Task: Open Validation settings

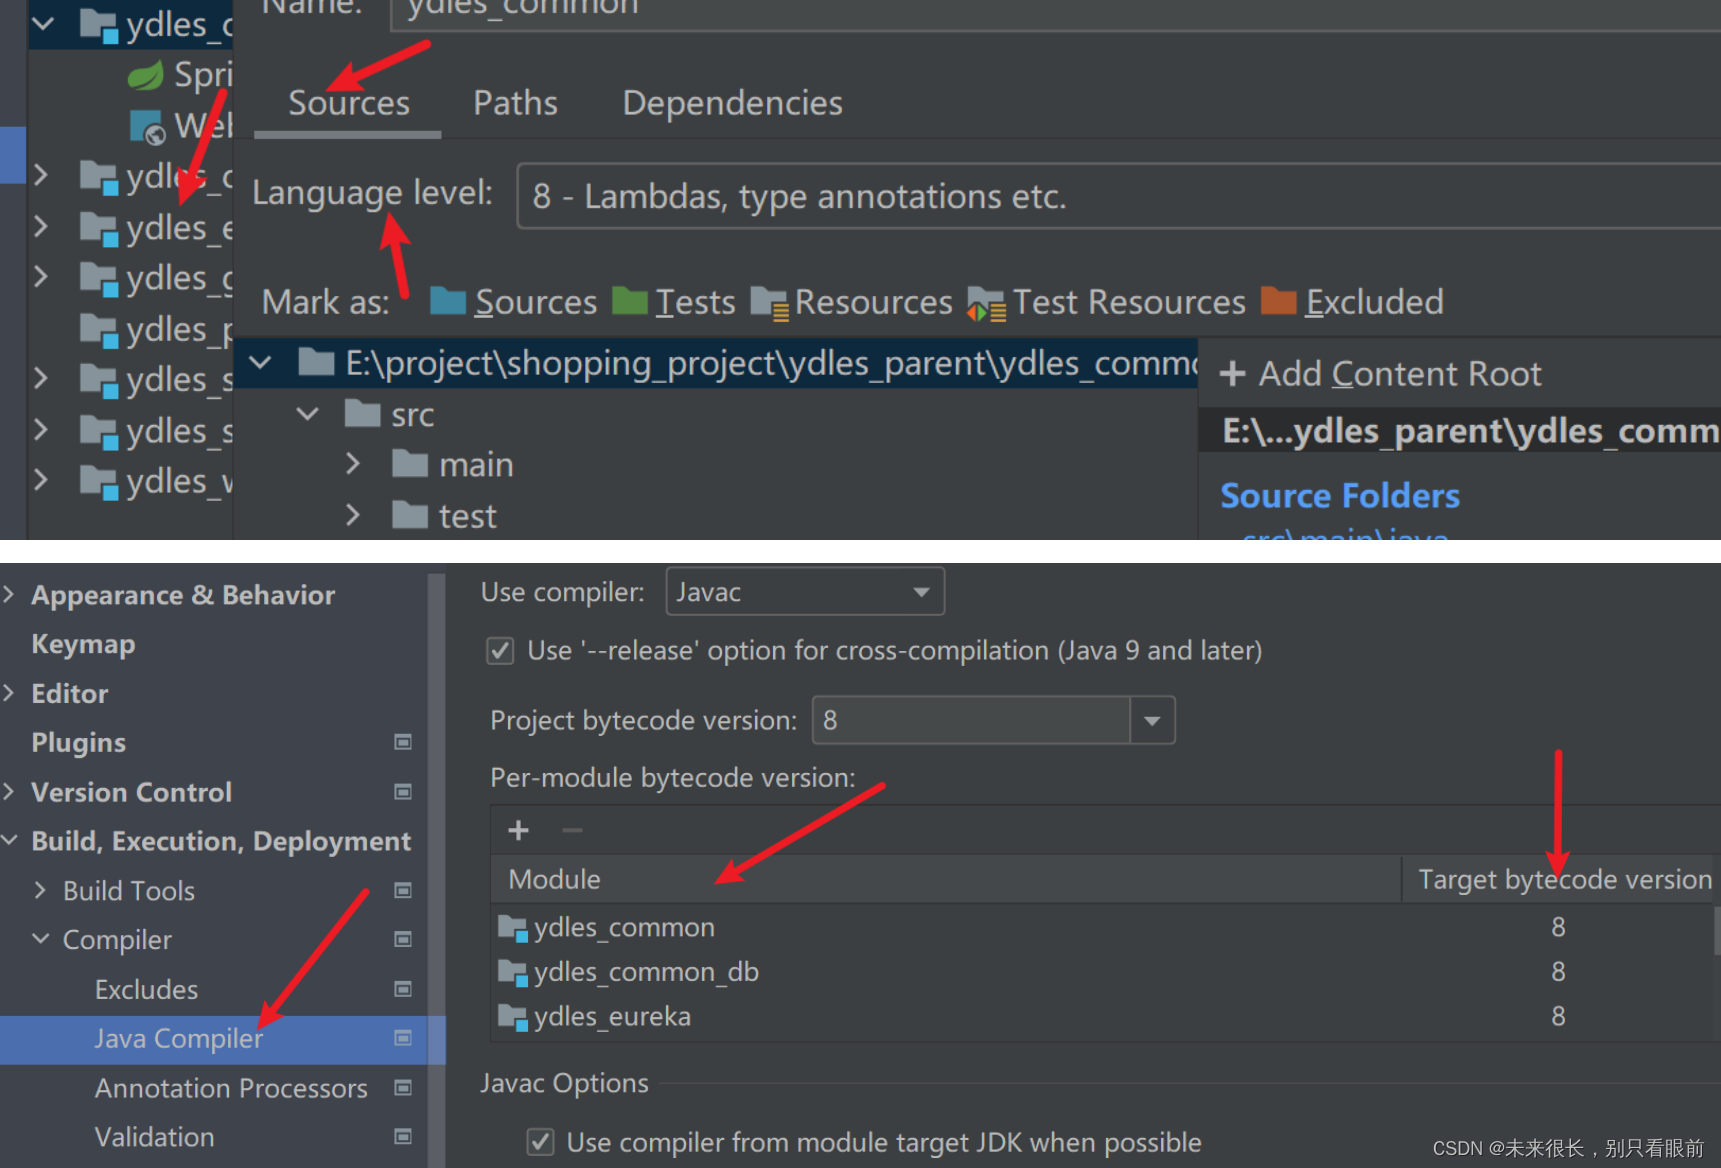Action: point(154,1137)
